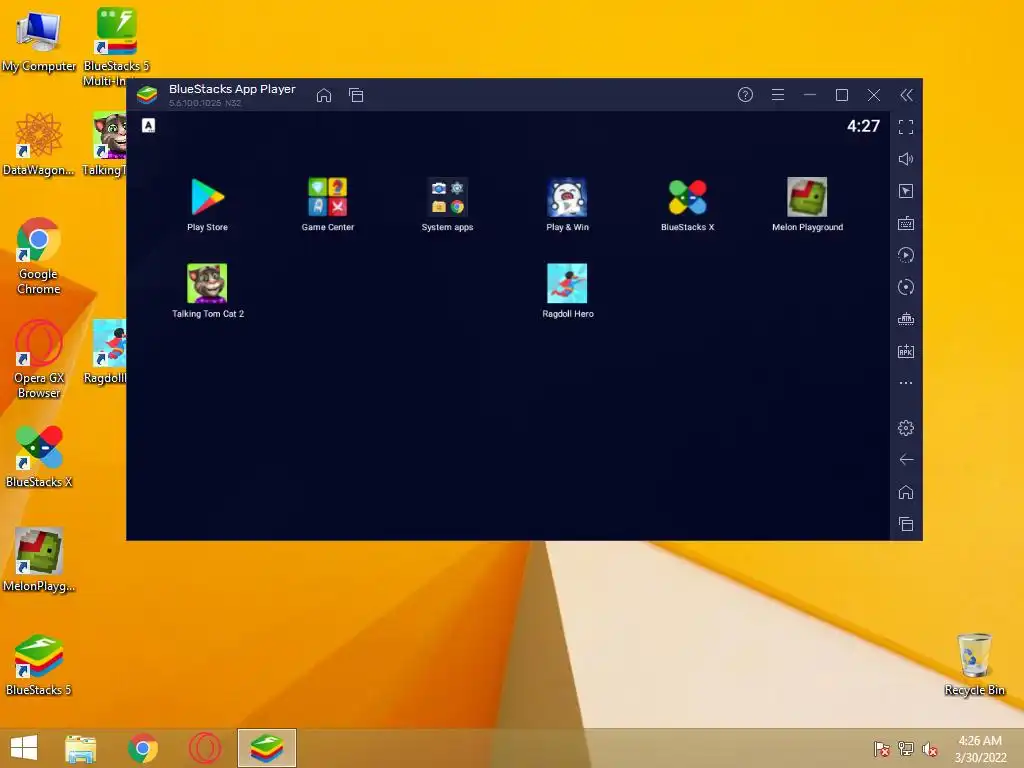Viewport: 1024px width, 768px height.
Task: Toggle the cursor lock sidebar icon
Action: click(x=906, y=191)
